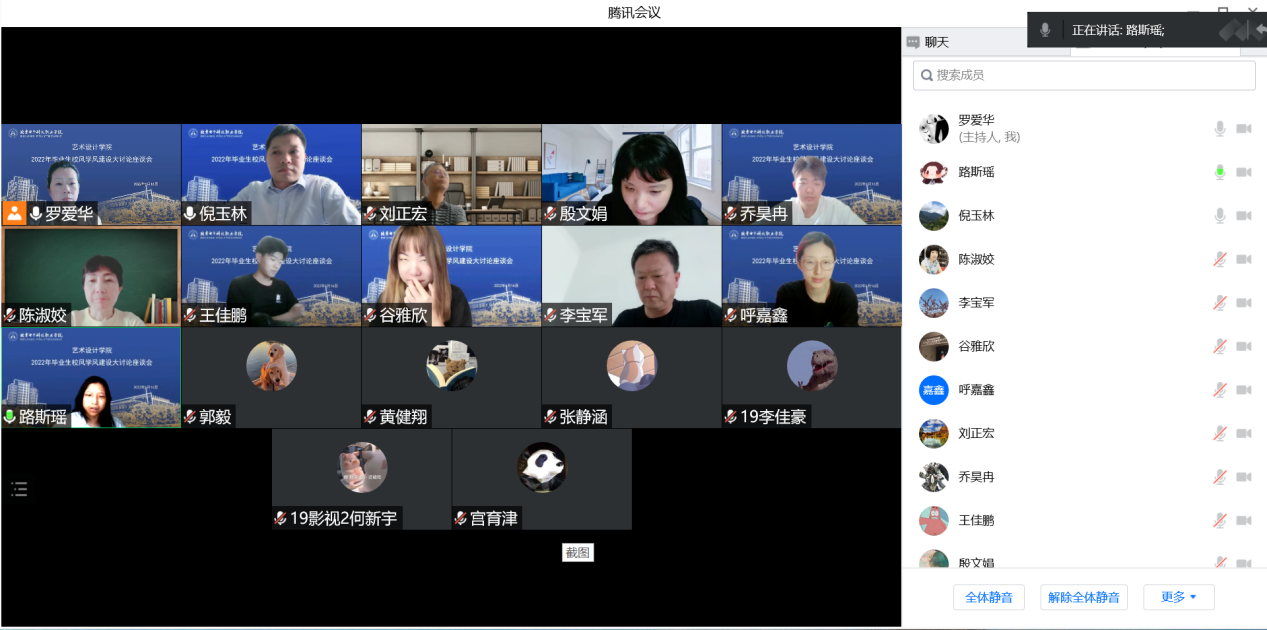1267x630 pixels.
Task: Switch to the 聊天 chat tab
Action: coord(928,42)
